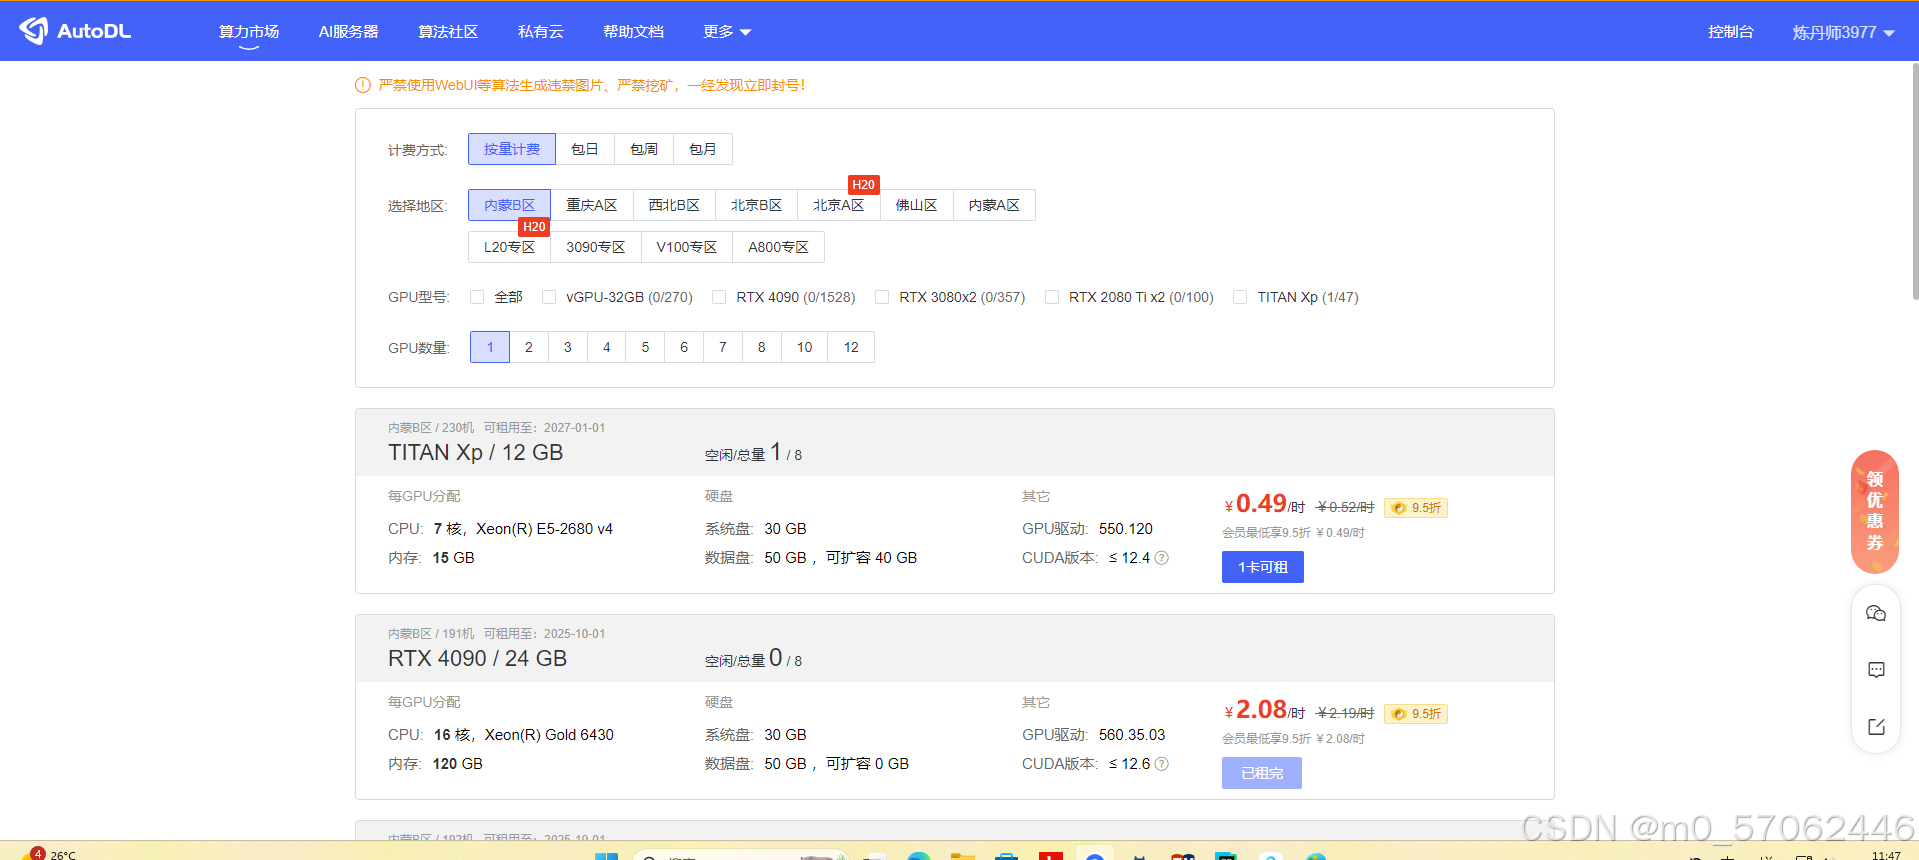Click CUDA version help icon for TITAN Xp
The image size is (1919, 860).
point(1161,558)
